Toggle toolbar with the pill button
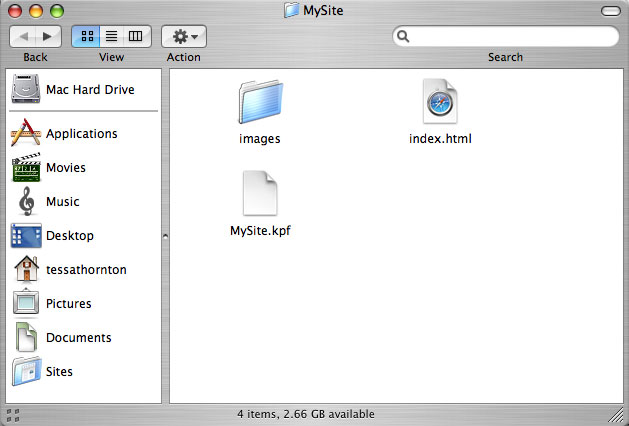Viewport: 629px width, 426px height. tap(611, 11)
